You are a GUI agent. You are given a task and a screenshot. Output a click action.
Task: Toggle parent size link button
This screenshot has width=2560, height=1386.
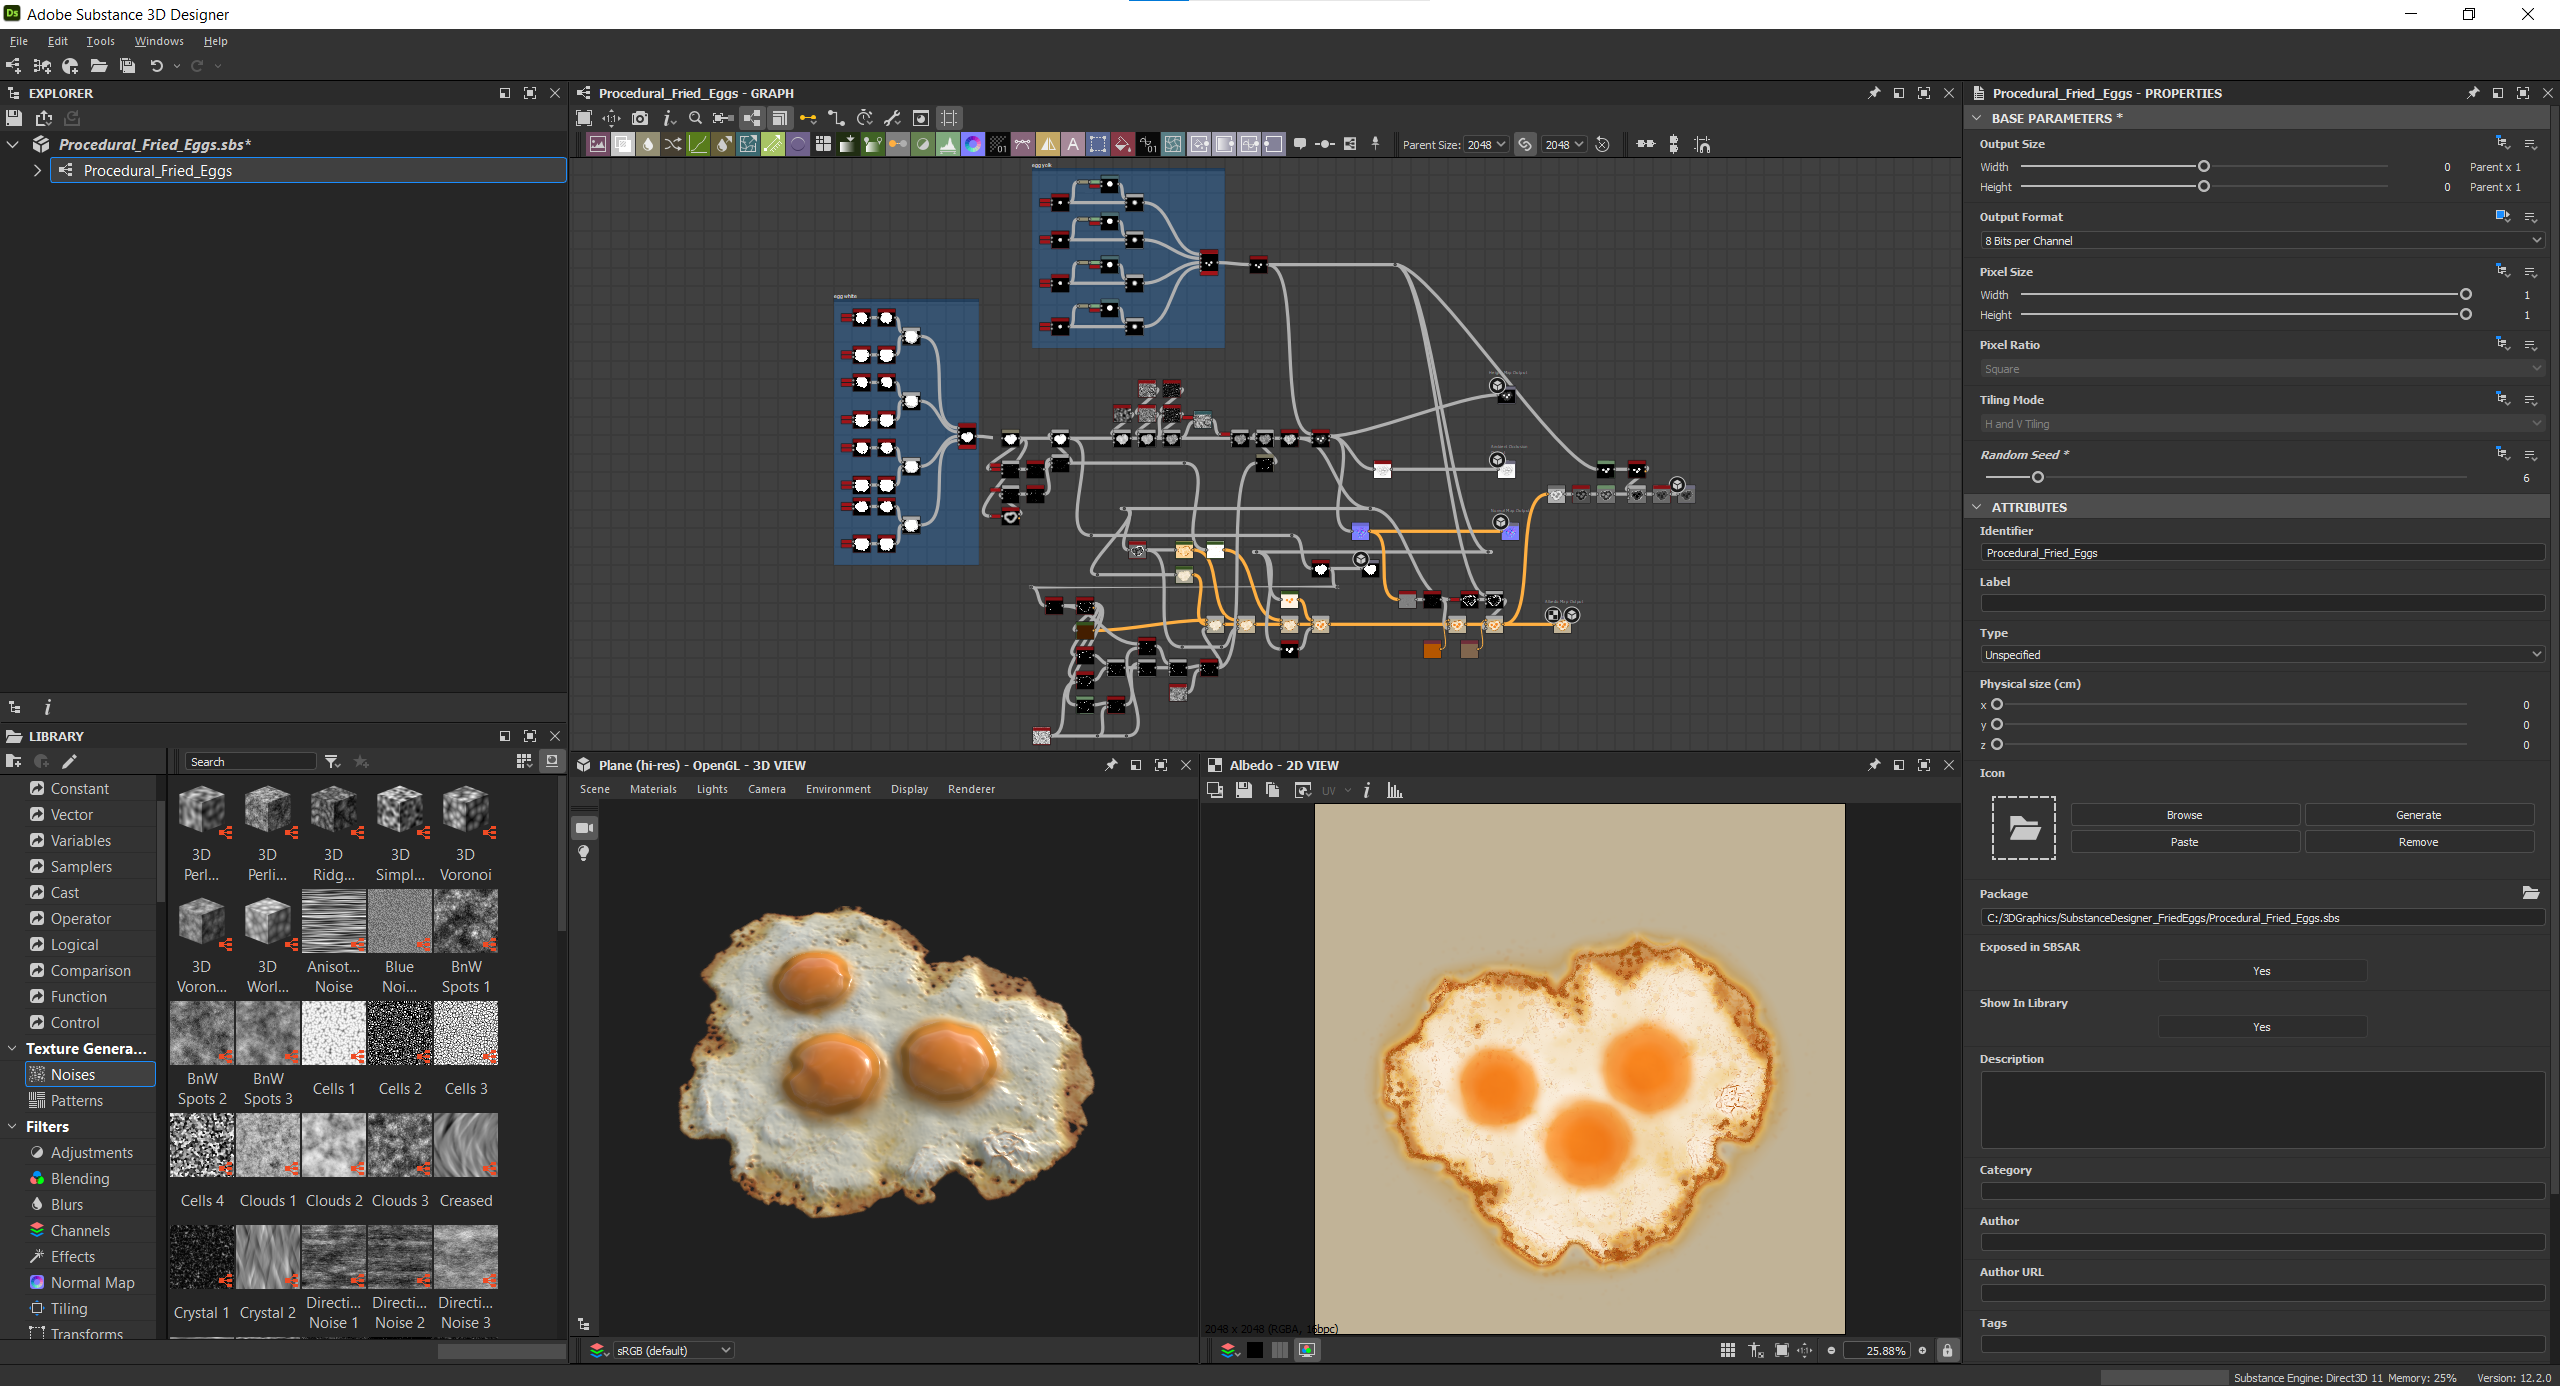tap(1524, 144)
